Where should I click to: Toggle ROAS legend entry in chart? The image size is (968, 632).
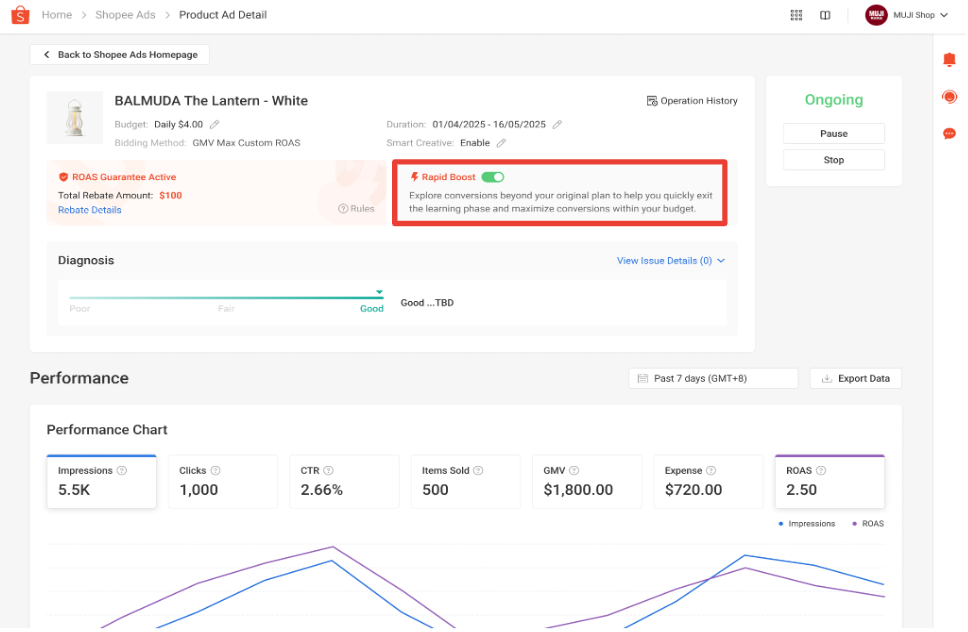tap(868, 523)
